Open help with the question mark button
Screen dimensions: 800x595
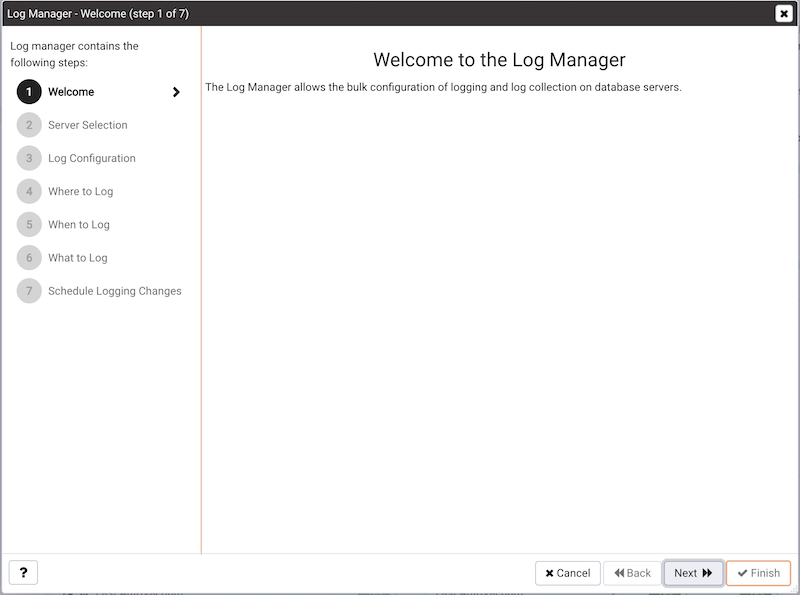23,573
